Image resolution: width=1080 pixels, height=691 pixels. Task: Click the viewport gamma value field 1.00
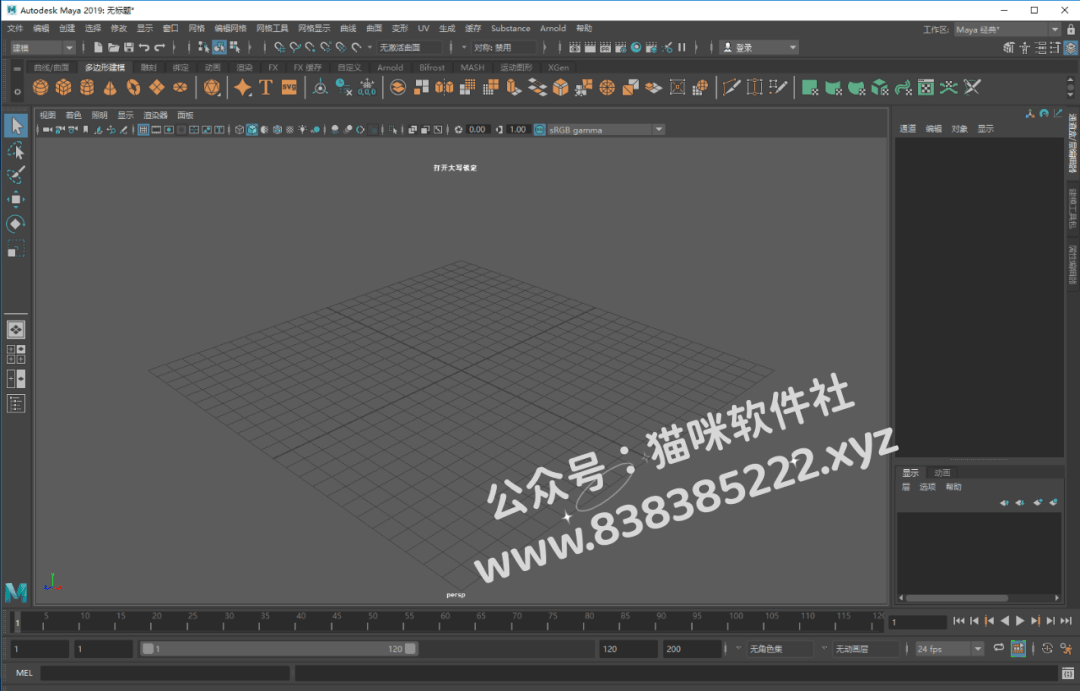518,130
